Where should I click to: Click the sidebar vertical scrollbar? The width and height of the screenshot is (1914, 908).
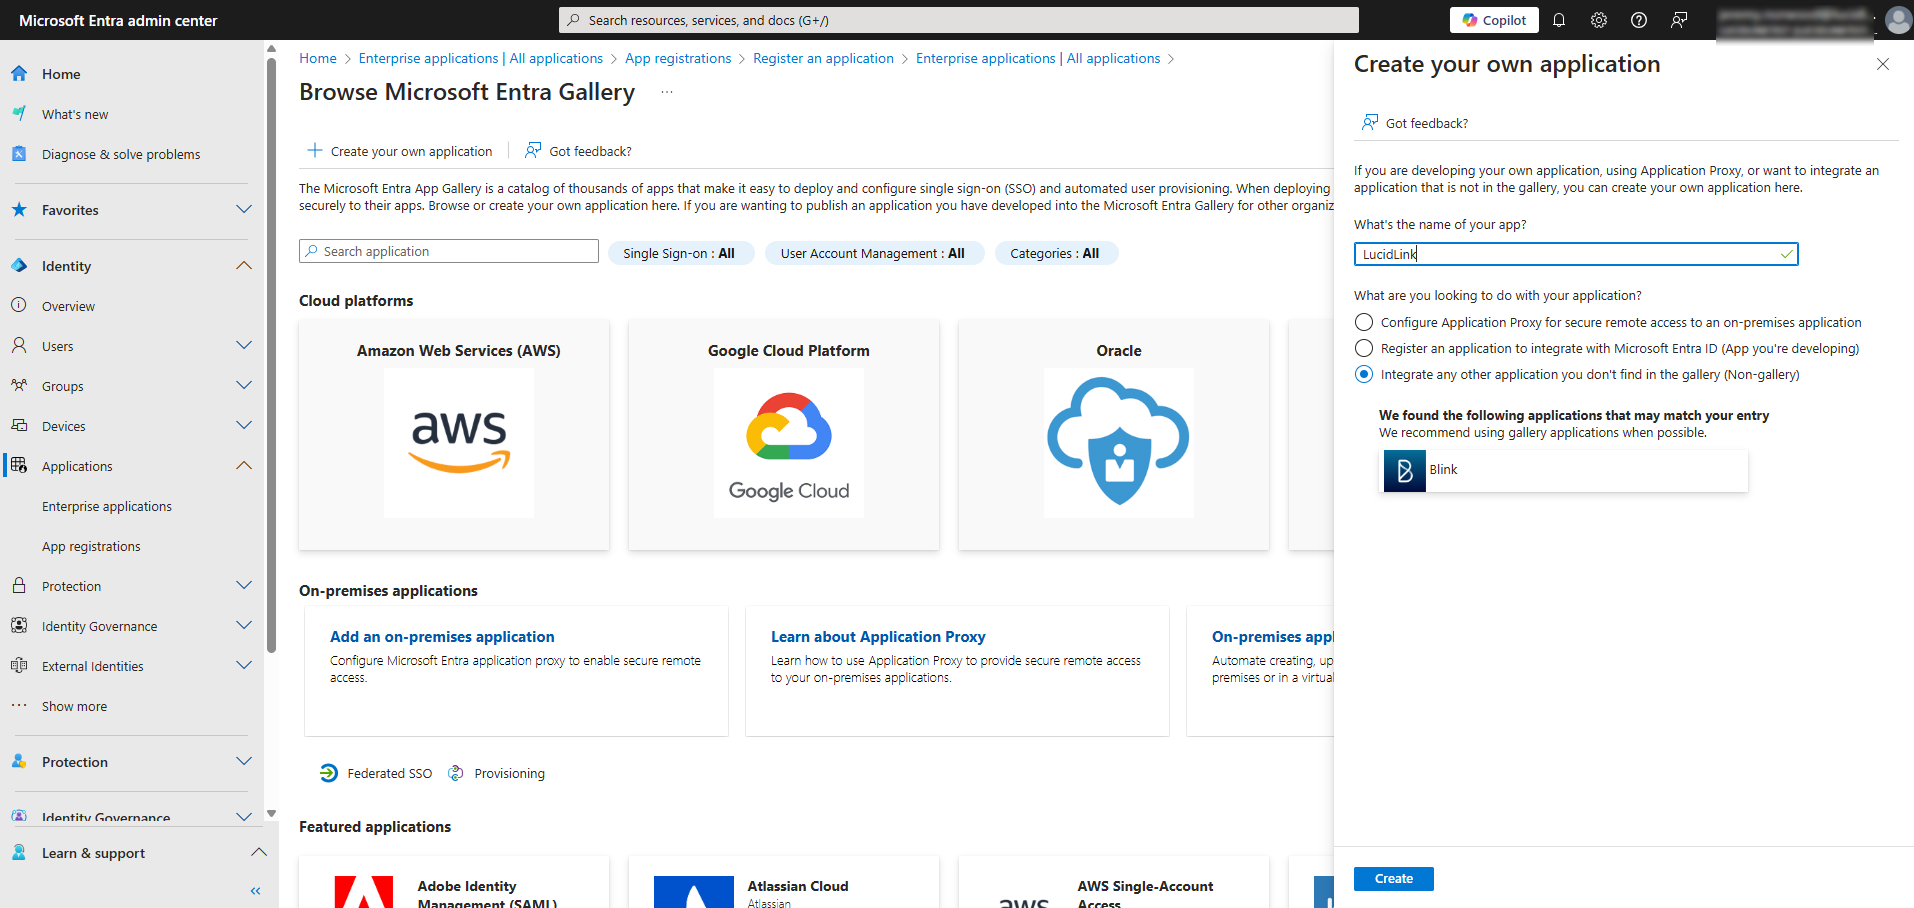271,355
